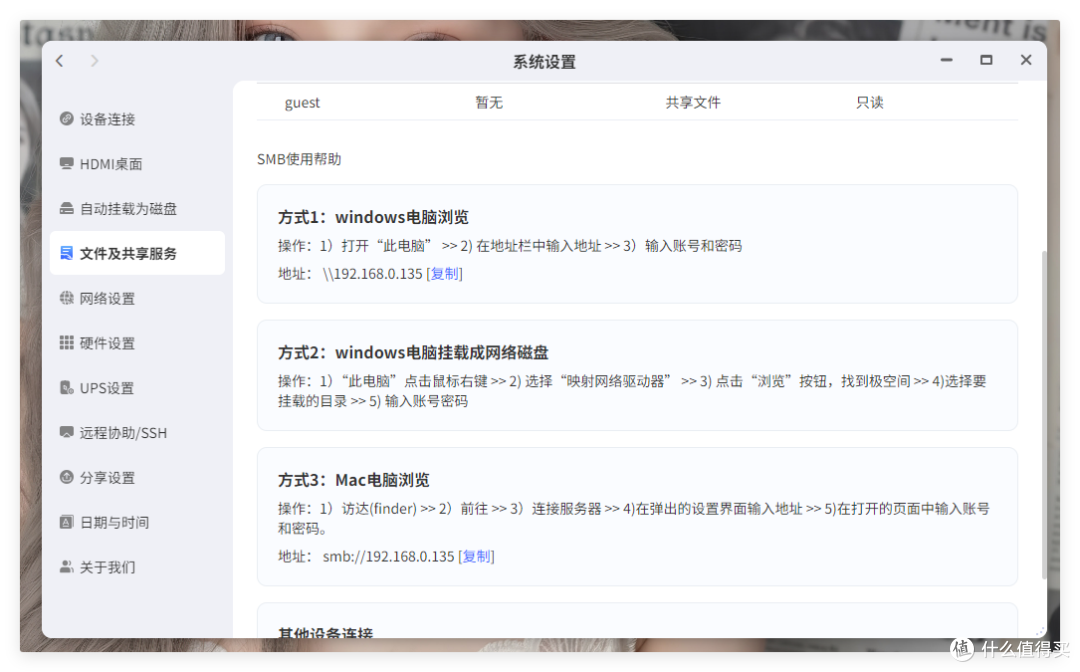The width and height of the screenshot is (1080, 672).
Task: Click the 方式1：windows电脑浏览 heading
Action: (373, 217)
